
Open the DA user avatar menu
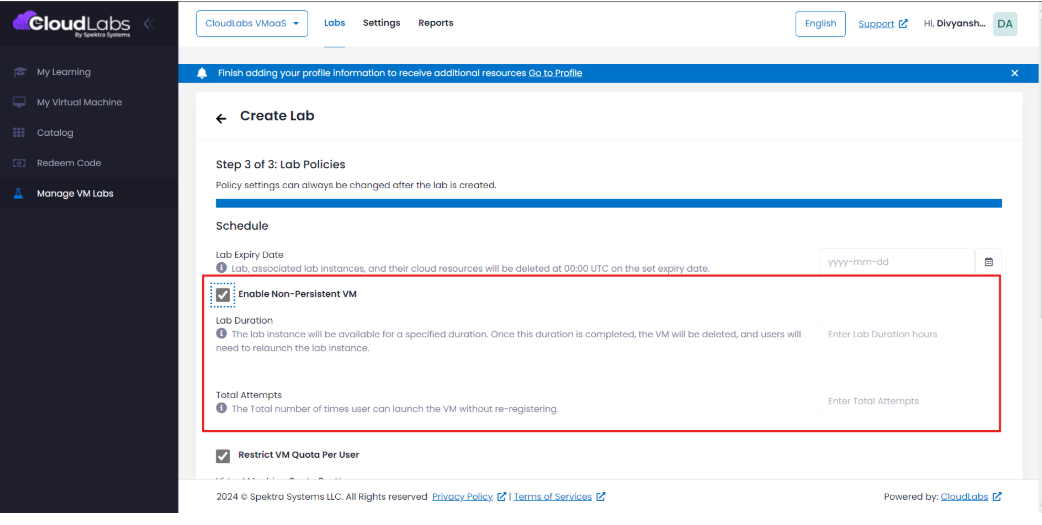tap(1005, 24)
